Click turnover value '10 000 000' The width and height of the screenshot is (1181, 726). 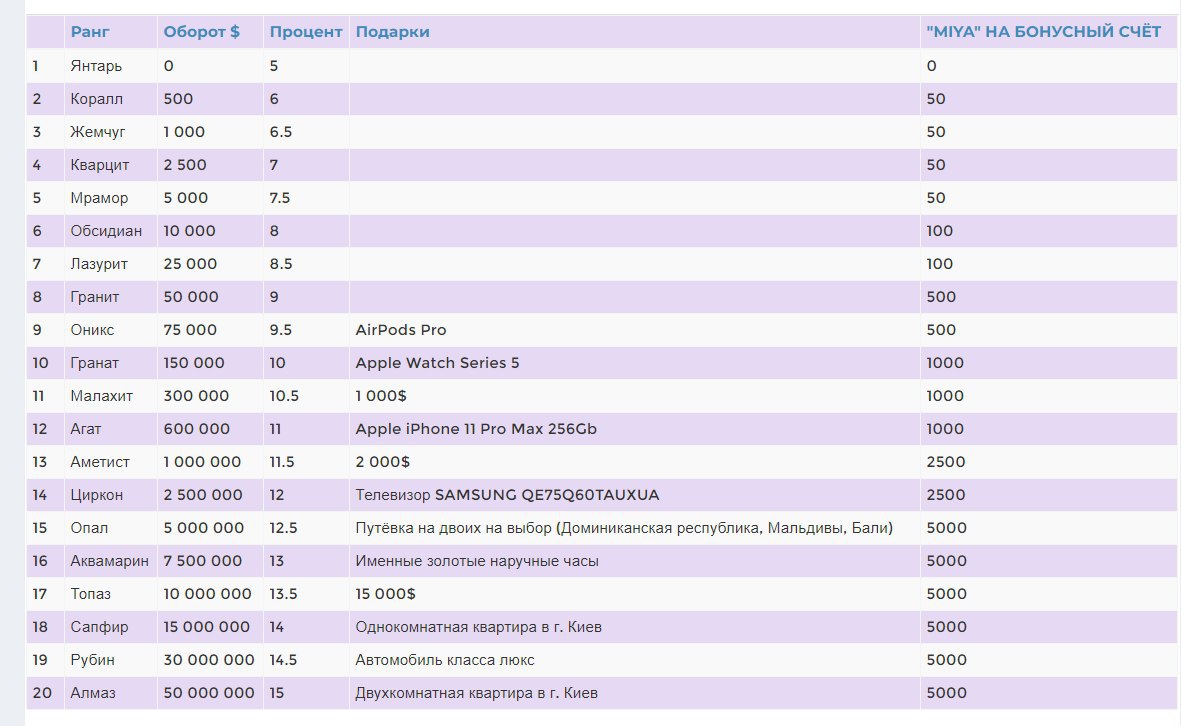point(207,594)
